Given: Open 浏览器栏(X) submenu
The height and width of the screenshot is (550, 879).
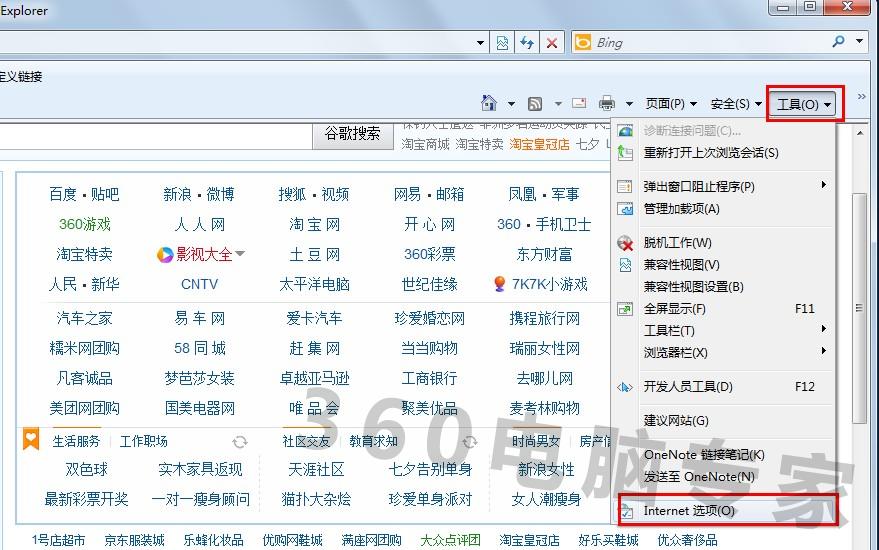Looking at the screenshot, I should (724, 352).
